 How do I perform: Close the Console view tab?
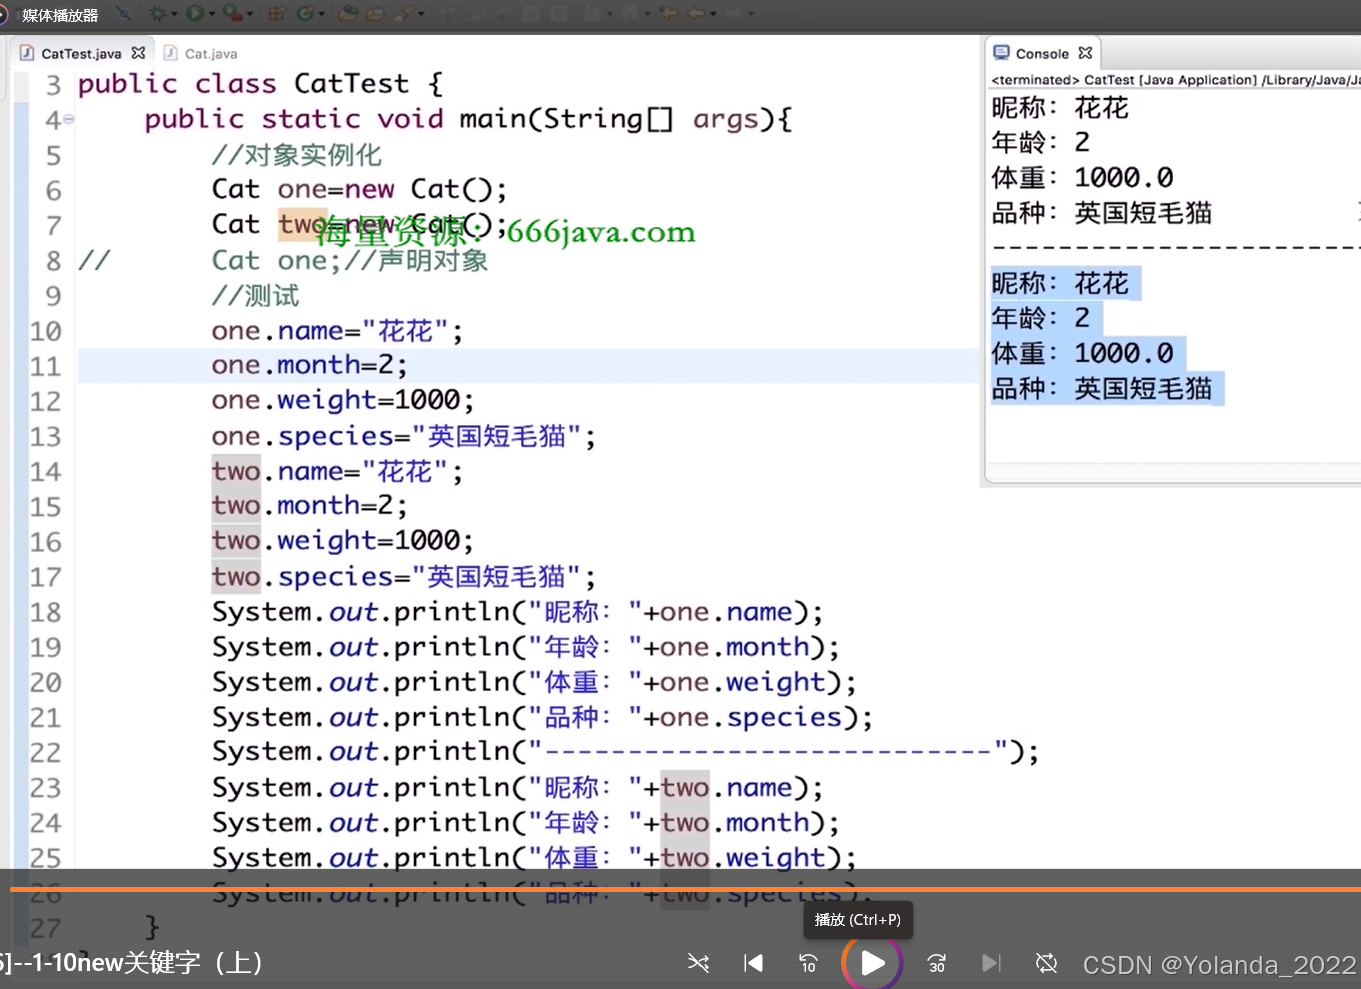tap(1085, 53)
